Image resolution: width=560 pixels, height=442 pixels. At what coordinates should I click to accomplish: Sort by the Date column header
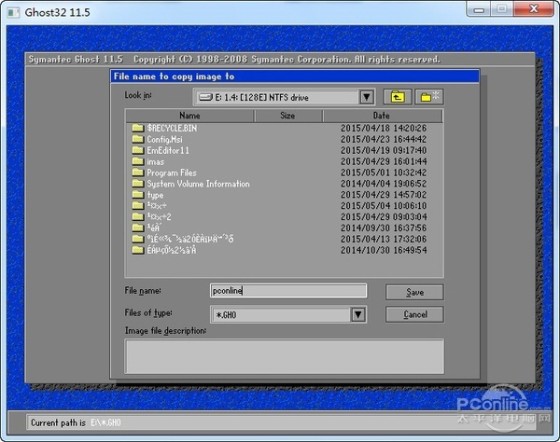click(382, 116)
